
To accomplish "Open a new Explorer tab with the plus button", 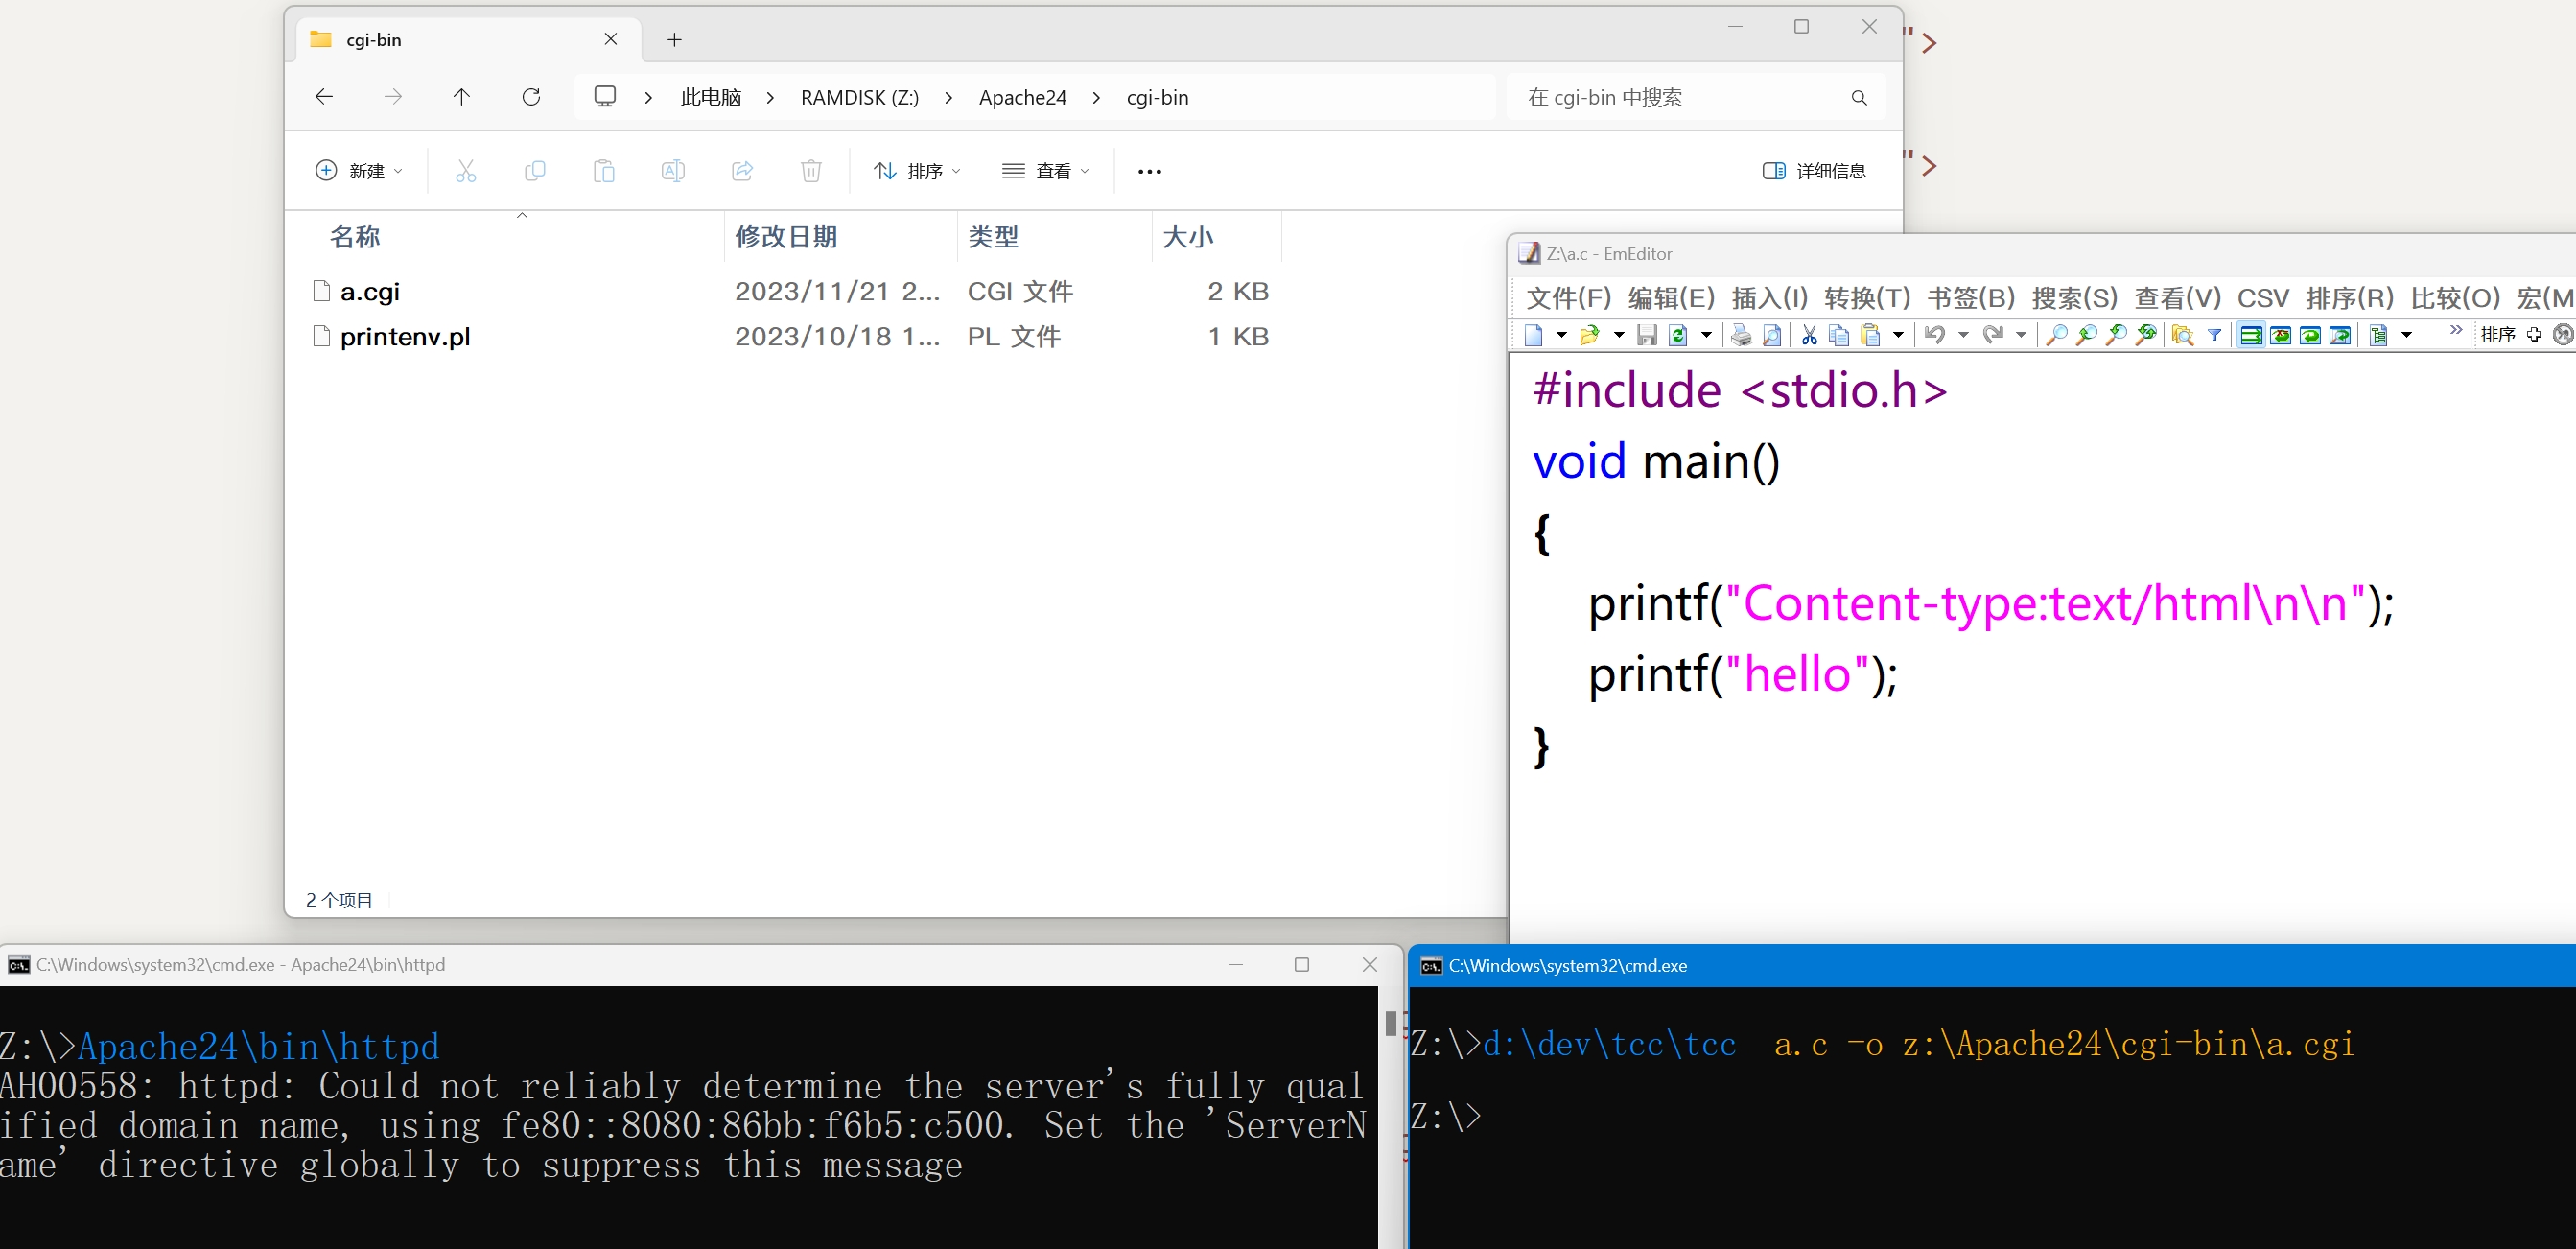I will (675, 40).
